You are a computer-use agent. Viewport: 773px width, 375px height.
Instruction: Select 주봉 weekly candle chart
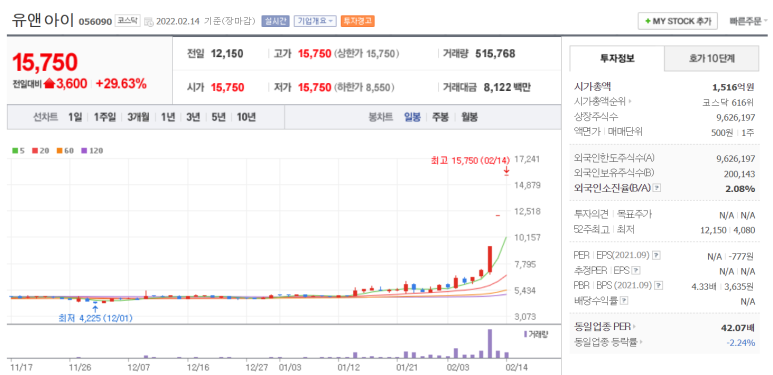coord(440,117)
